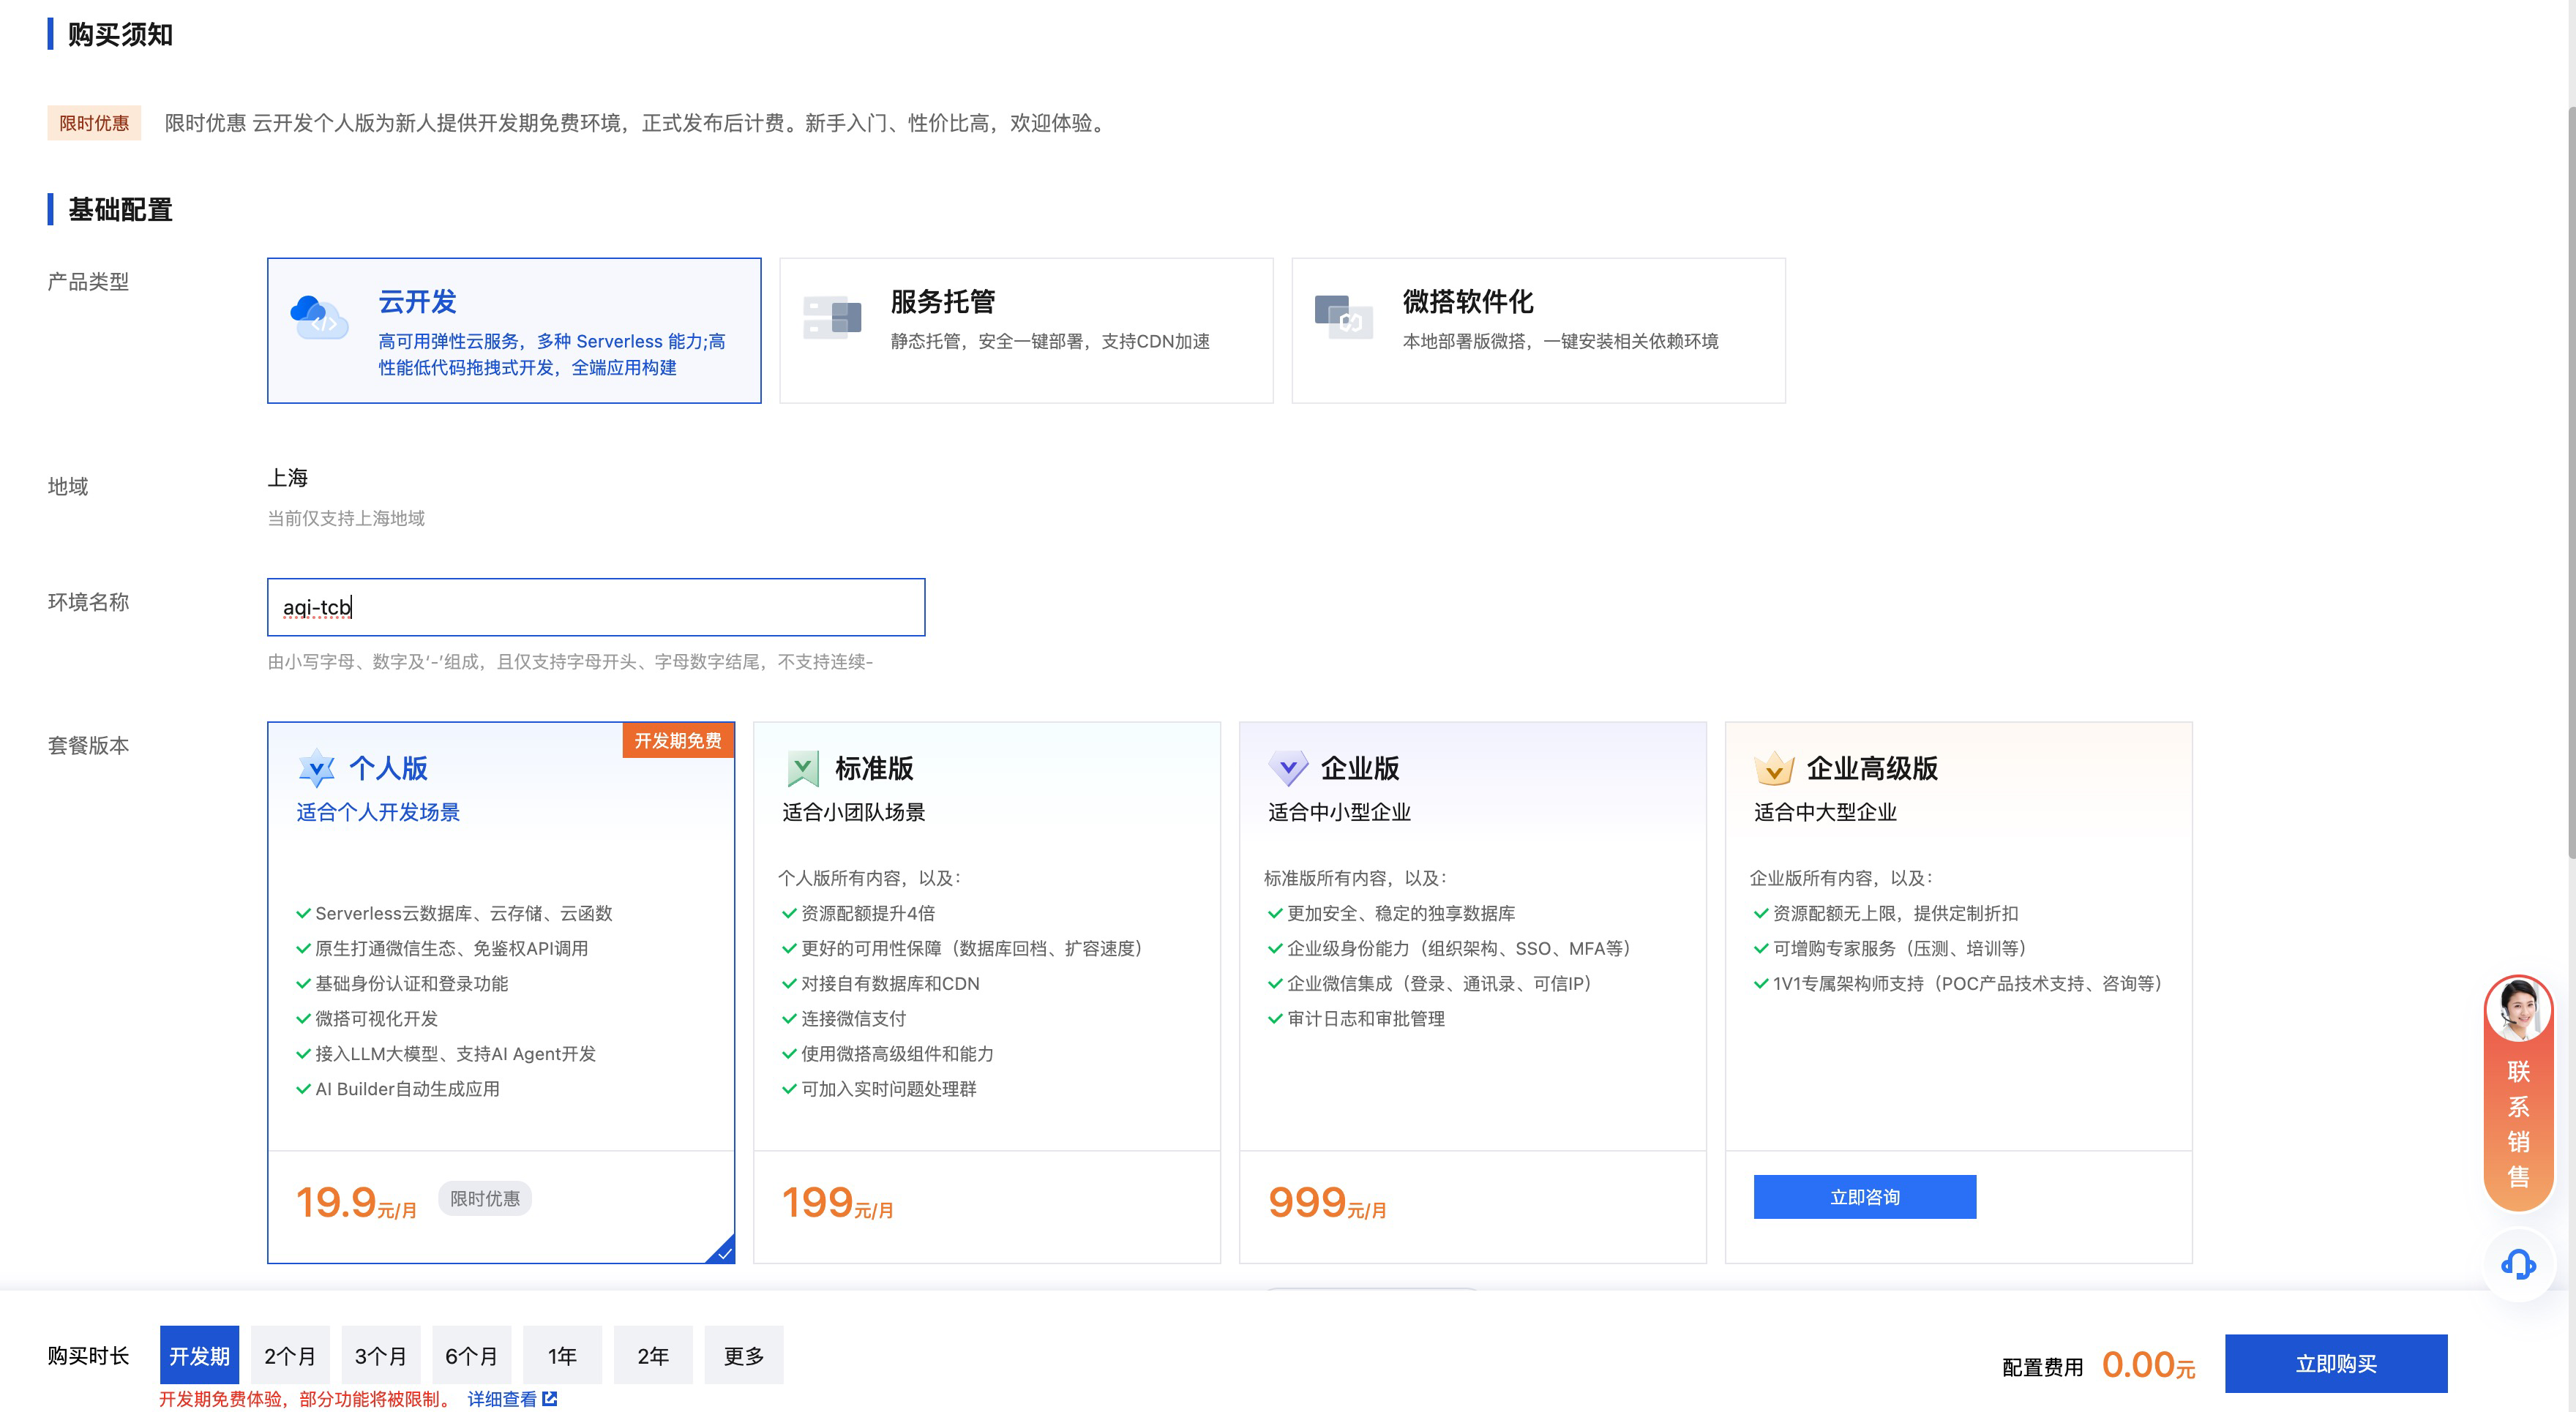Screen dimensions: 2576x1412
Task: Click the '资源配额提升4倍' feature row
Action: (858, 913)
